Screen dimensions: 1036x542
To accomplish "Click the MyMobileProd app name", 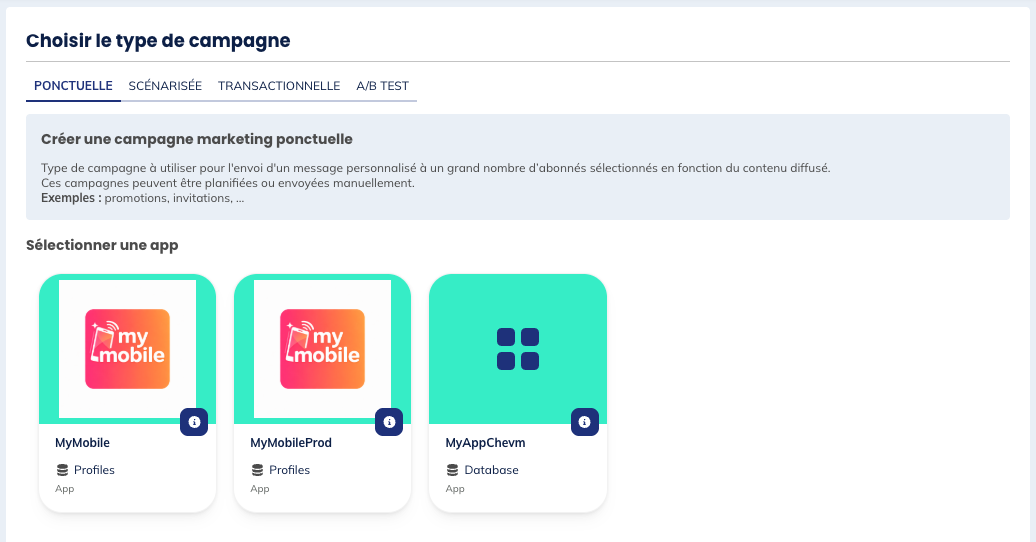I will point(291,443).
